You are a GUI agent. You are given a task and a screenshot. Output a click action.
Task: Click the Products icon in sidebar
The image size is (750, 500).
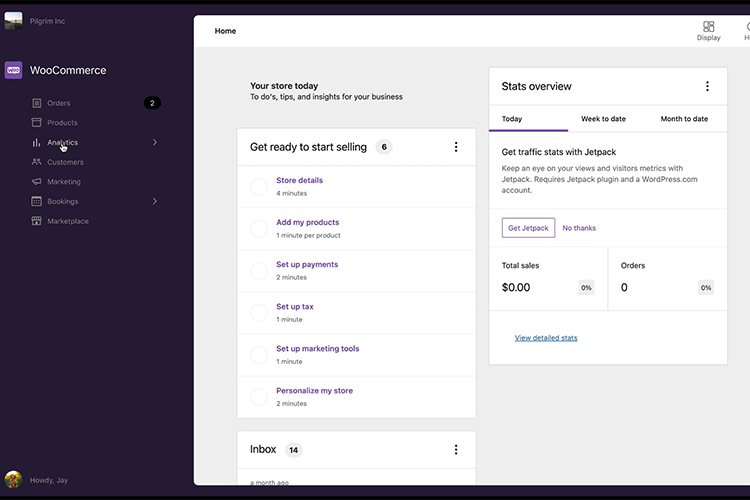click(37, 123)
